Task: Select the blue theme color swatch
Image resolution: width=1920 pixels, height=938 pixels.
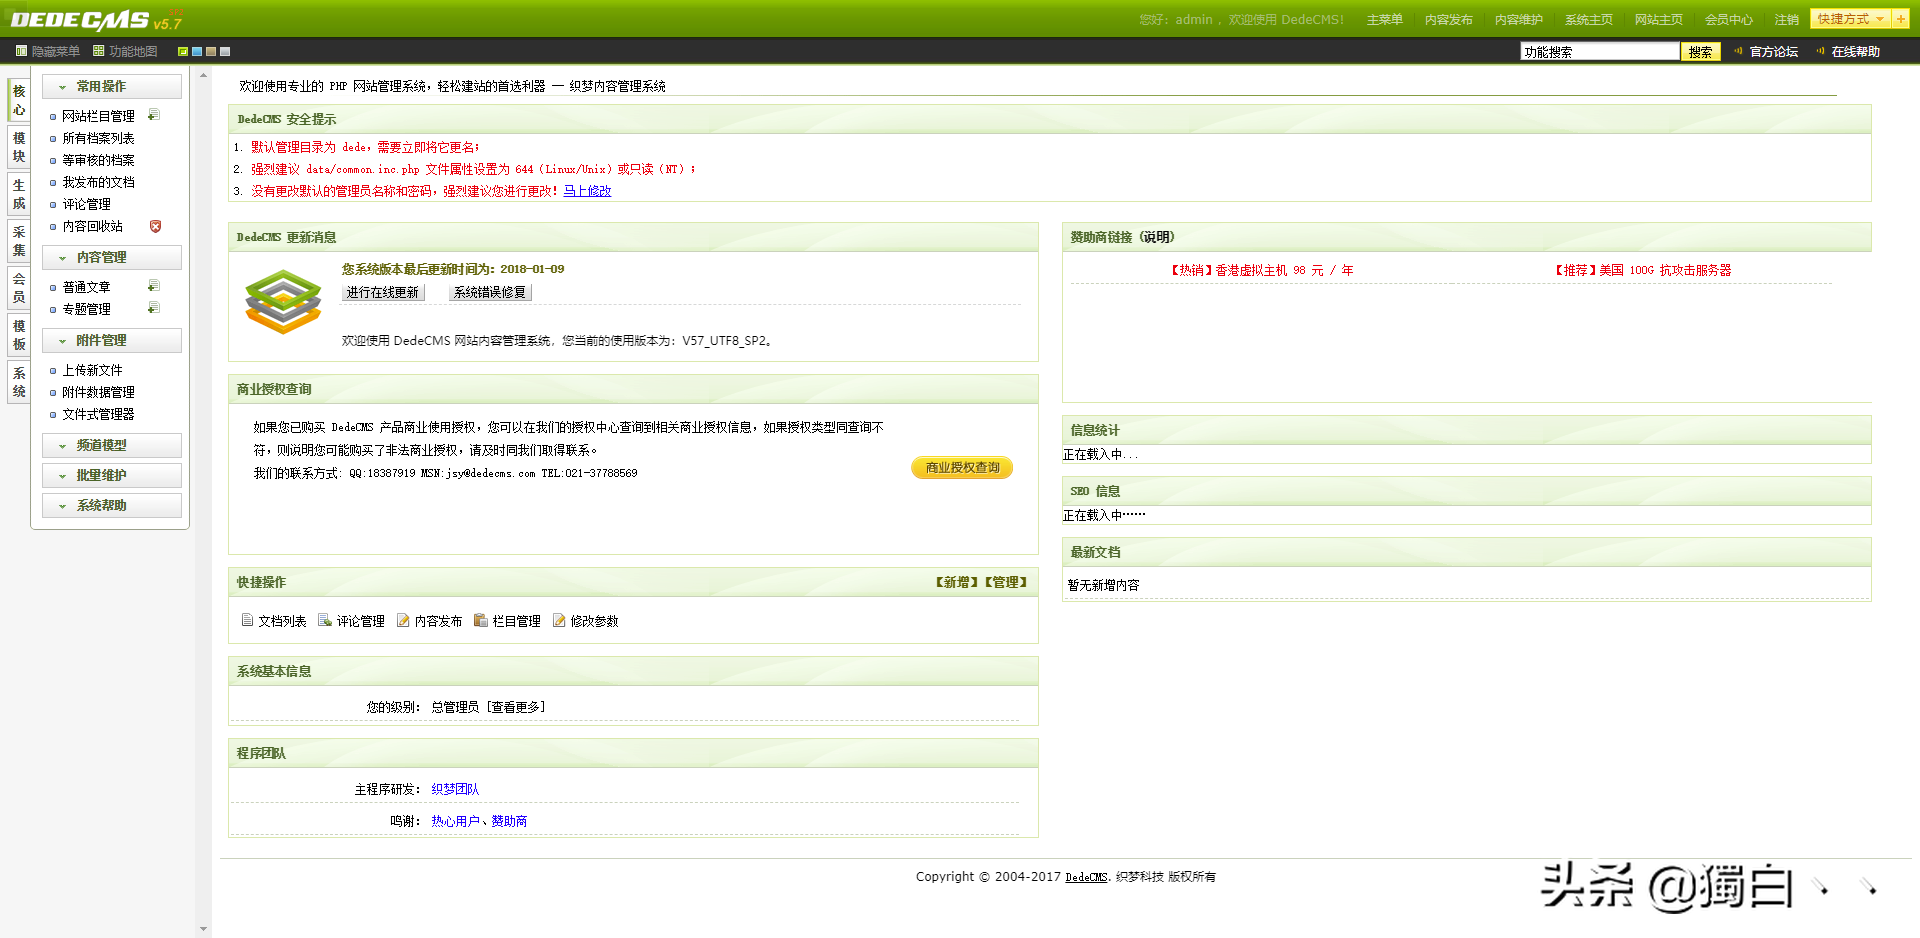Action: [x=197, y=51]
